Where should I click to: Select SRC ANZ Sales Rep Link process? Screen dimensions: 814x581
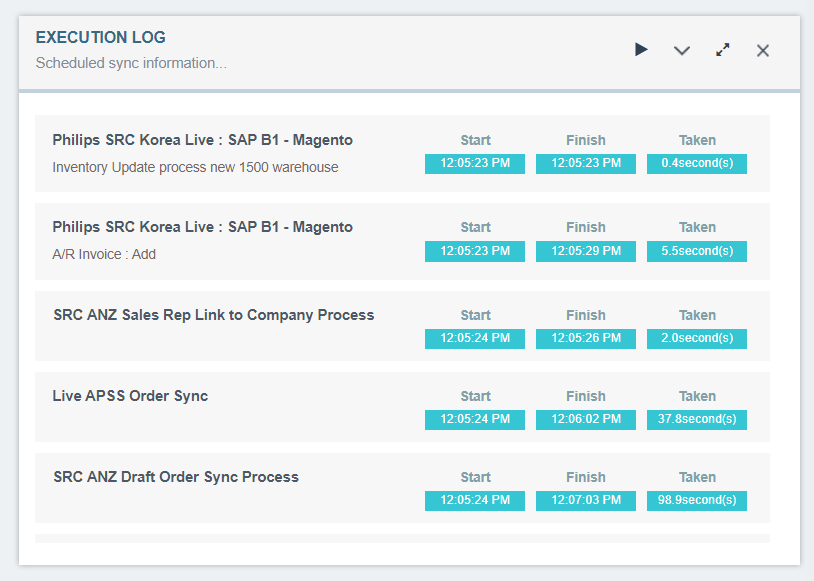pos(213,315)
